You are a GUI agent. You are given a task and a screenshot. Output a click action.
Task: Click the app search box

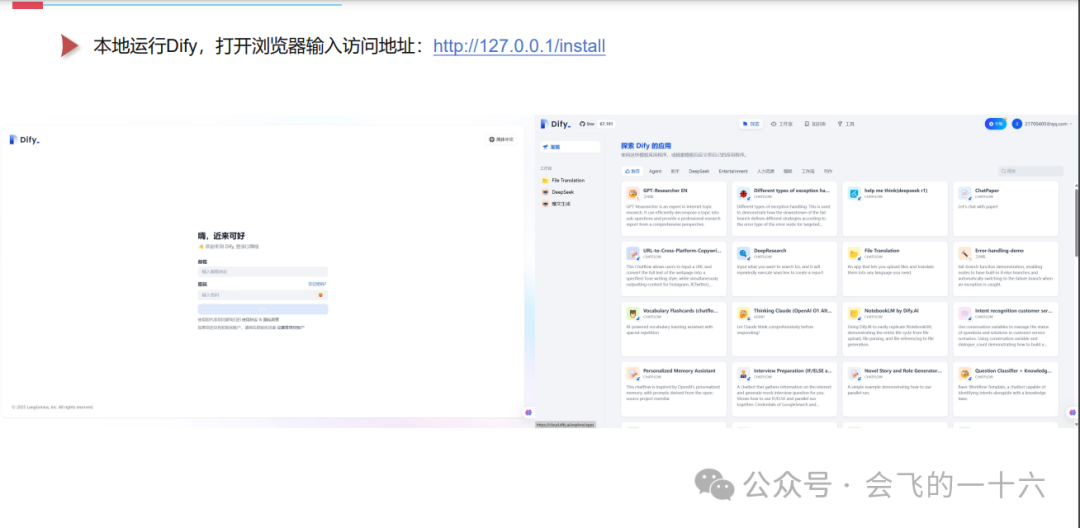[1031, 171]
